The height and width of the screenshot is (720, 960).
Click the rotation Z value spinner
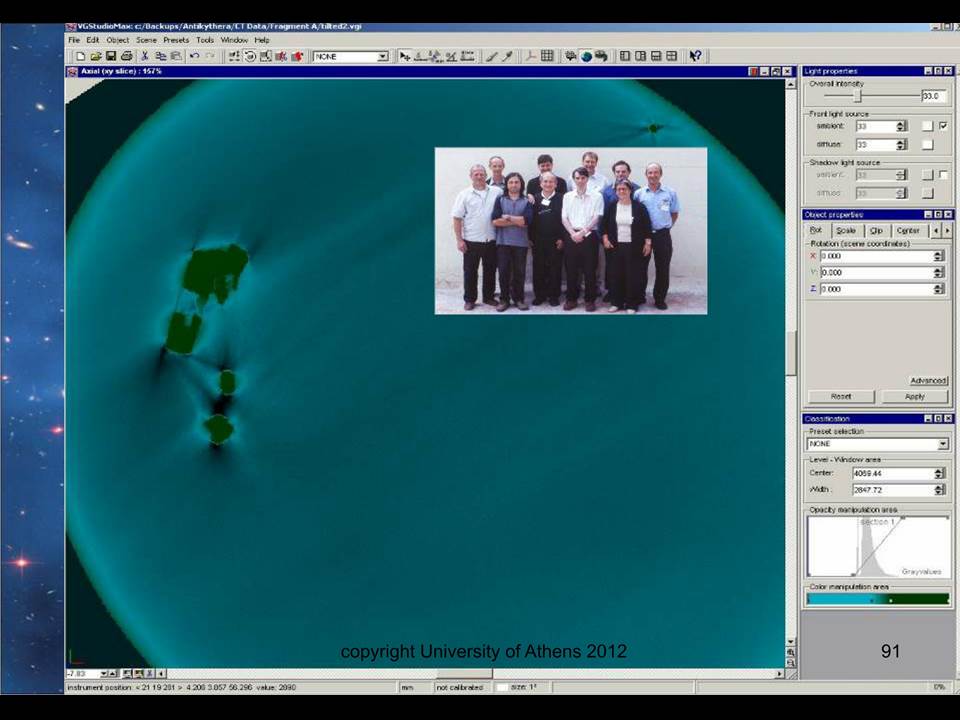point(939,289)
